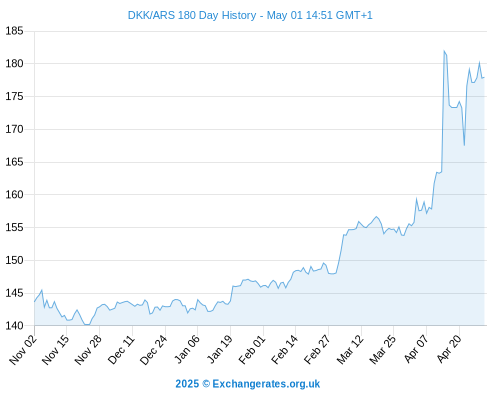Viewport: 495px width, 400px height.
Task: Click the 185 y-axis value label
Action: point(14,31)
